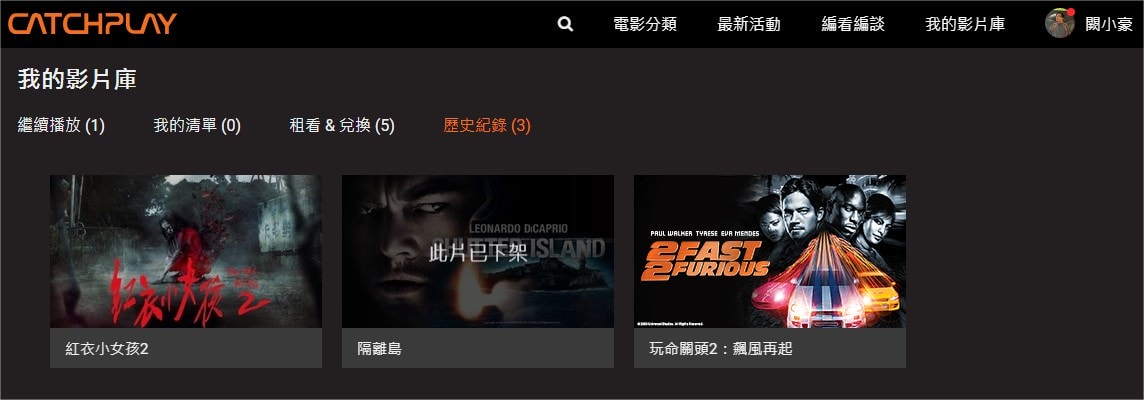The width and height of the screenshot is (1144, 400).
Task: Open 電影分類 menu
Action: (645, 24)
